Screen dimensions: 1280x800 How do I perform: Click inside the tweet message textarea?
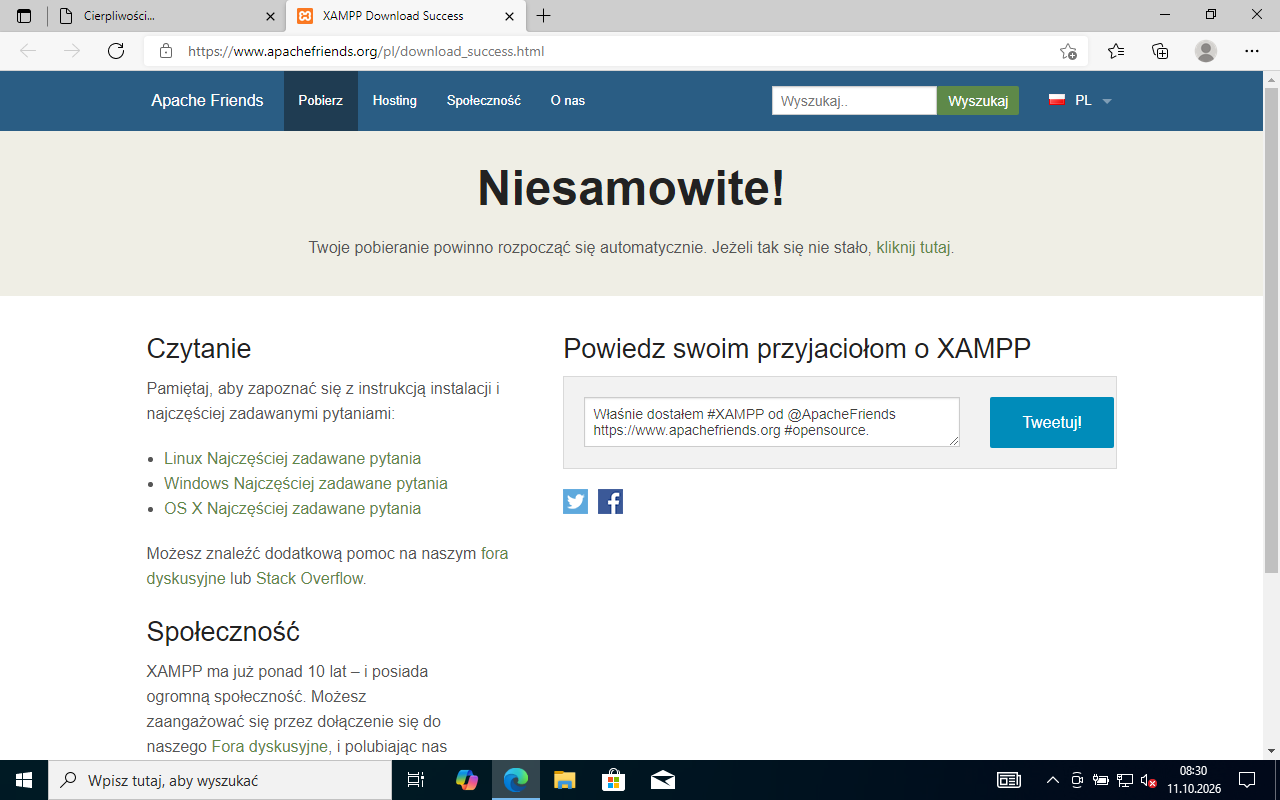[x=772, y=422]
